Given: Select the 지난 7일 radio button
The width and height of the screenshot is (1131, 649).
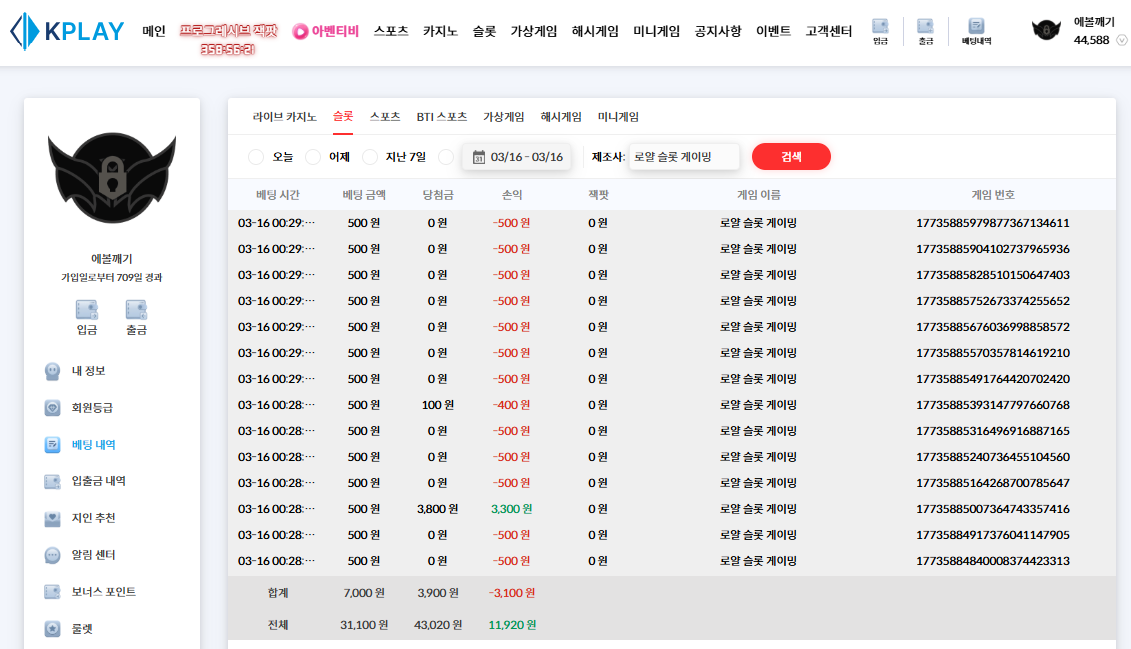Looking at the screenshot, I should point(370,157).
